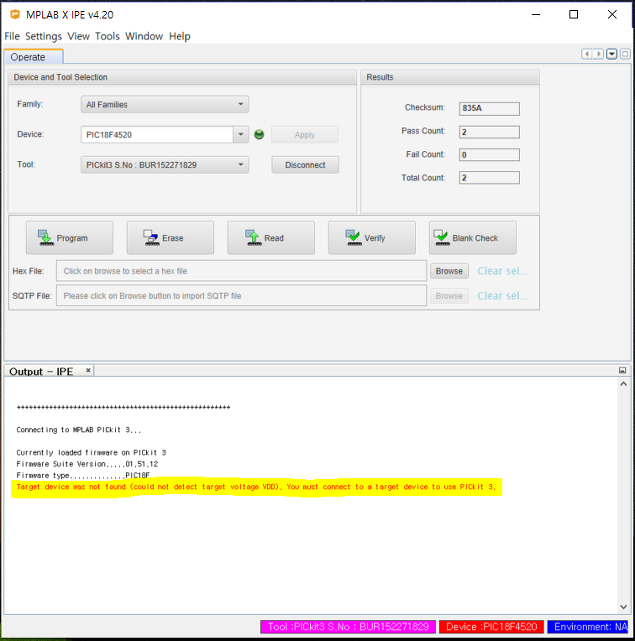The width and height of the screenshot is (635, 641).
Task: Click the Firmware type PIC18F line
Action: click(83, 475)
